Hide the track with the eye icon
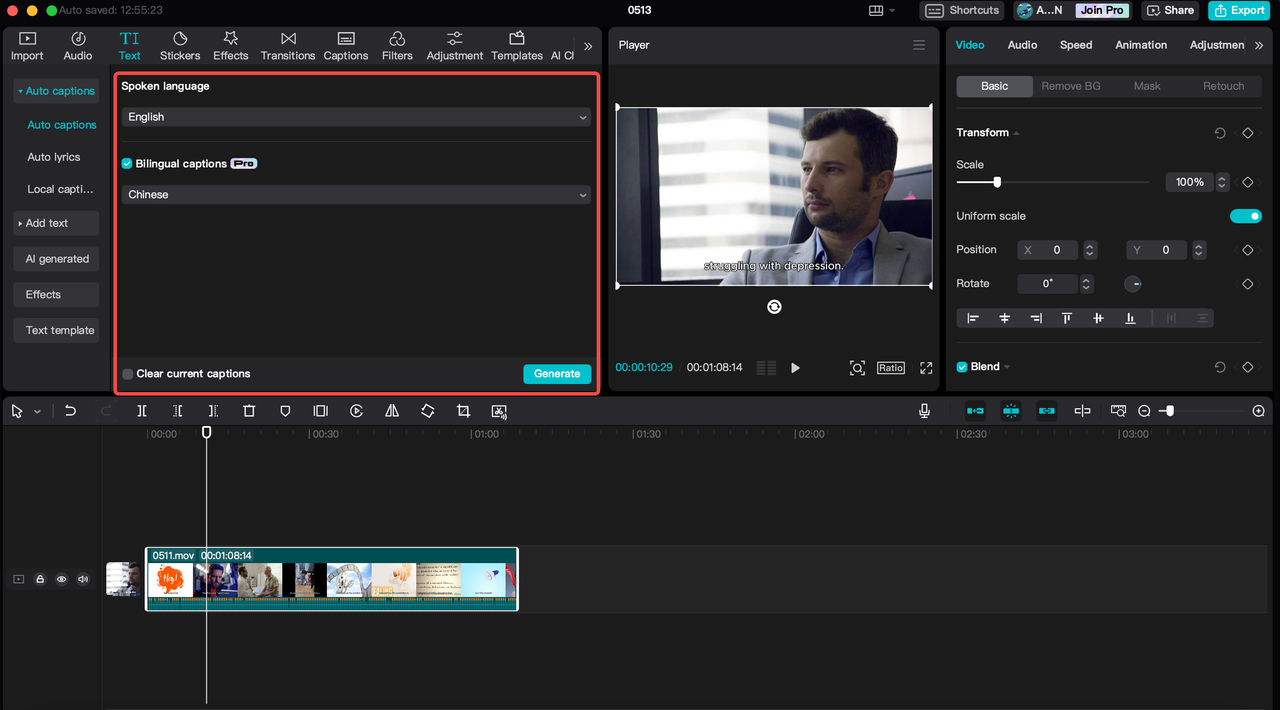Screen dimensions: 1280x710 tap(62, 579)
